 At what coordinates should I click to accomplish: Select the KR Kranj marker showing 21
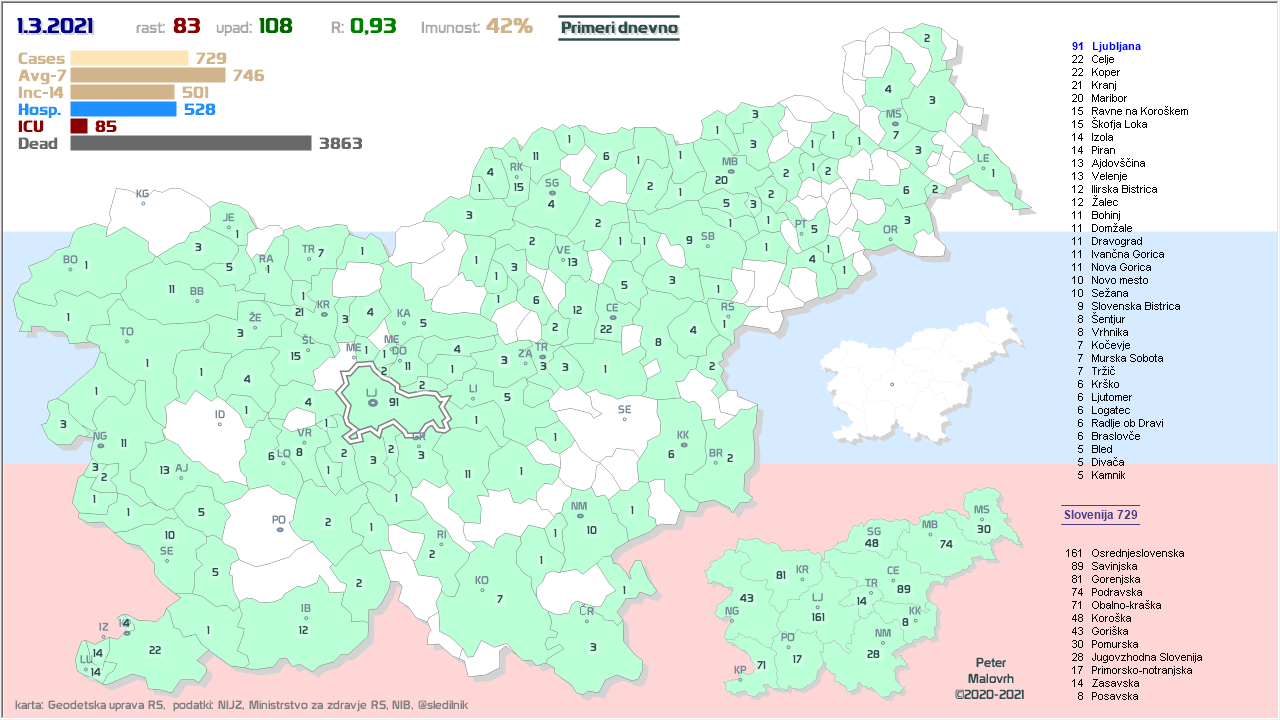pyautogui.click(x=323, y=311)
